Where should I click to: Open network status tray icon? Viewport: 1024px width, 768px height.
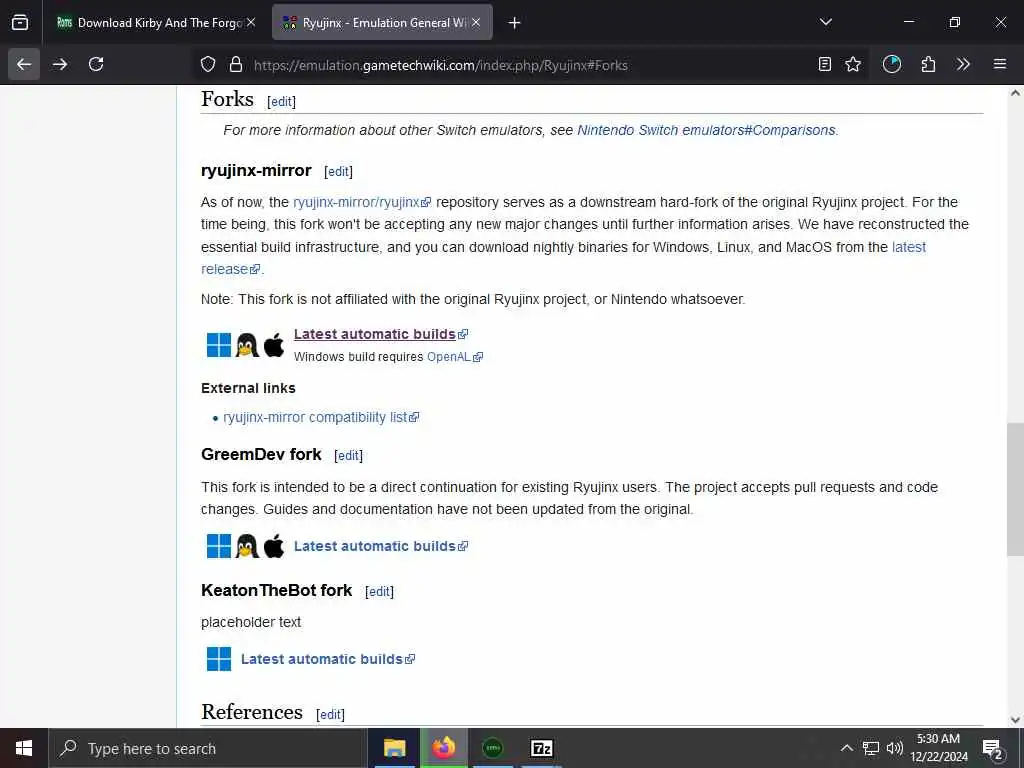(x=871, y=748)
